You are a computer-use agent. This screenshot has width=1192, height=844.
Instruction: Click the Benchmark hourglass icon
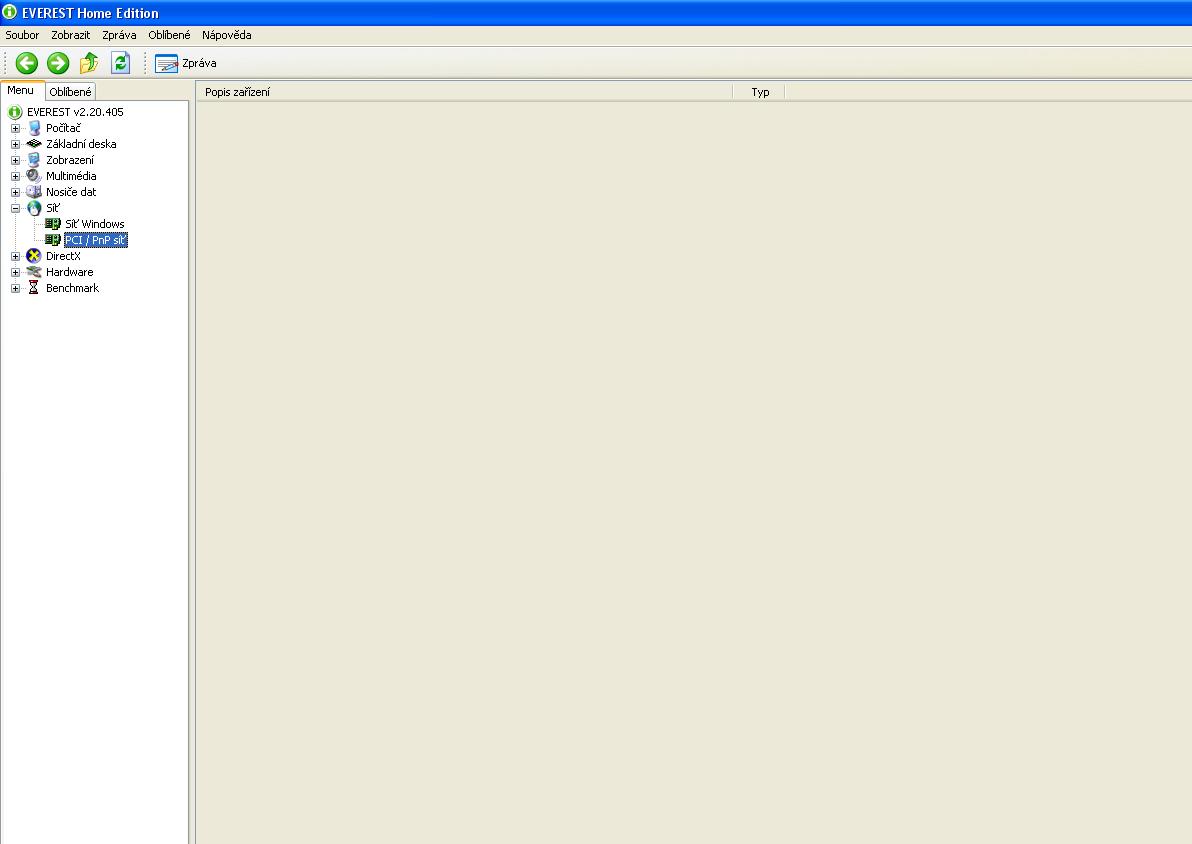tap(33, 287)
